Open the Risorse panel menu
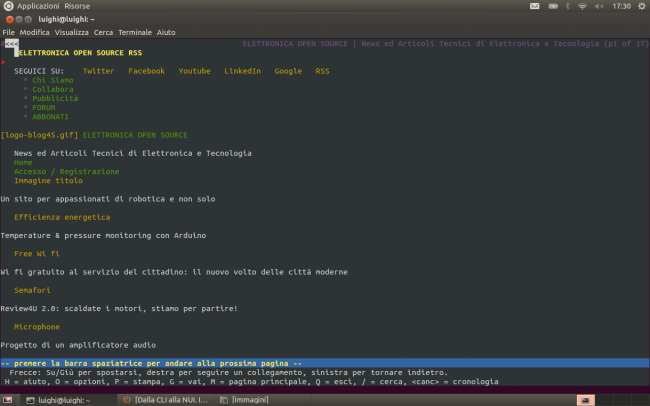This screenshot has width=650, height=406. tap(77, 6)
